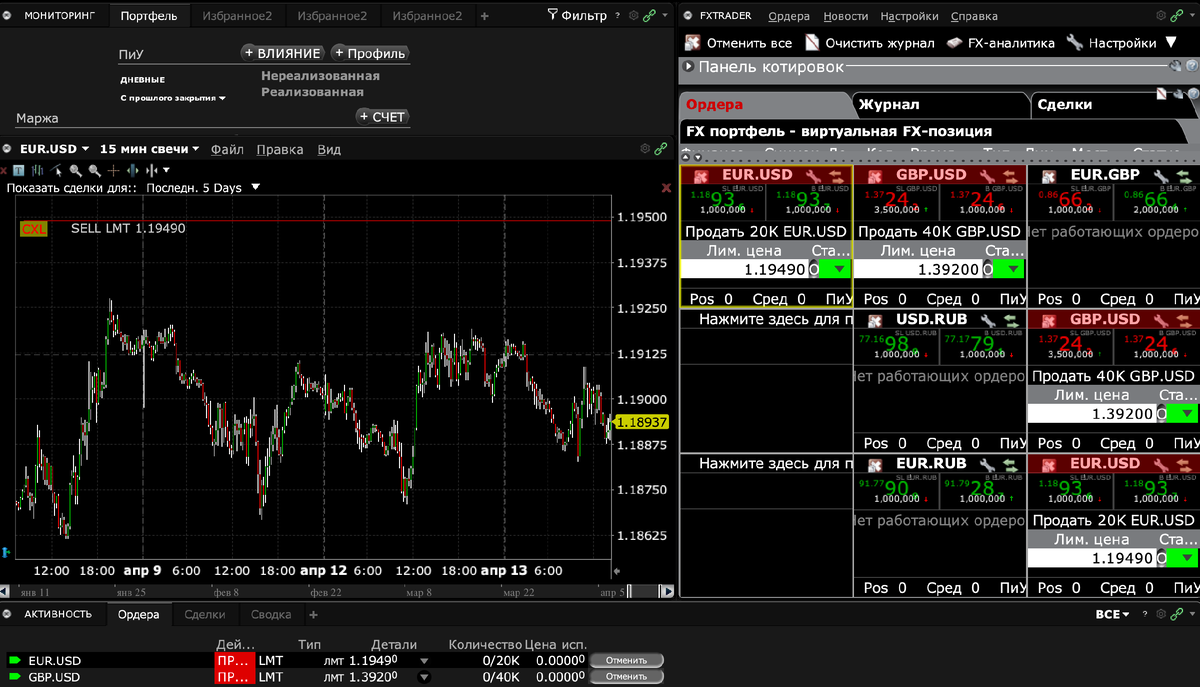The height and width of the screenshot is (687, 1200).
Task: Select the text annotation tool on chart toolbar
Action: tap(19, 170)
